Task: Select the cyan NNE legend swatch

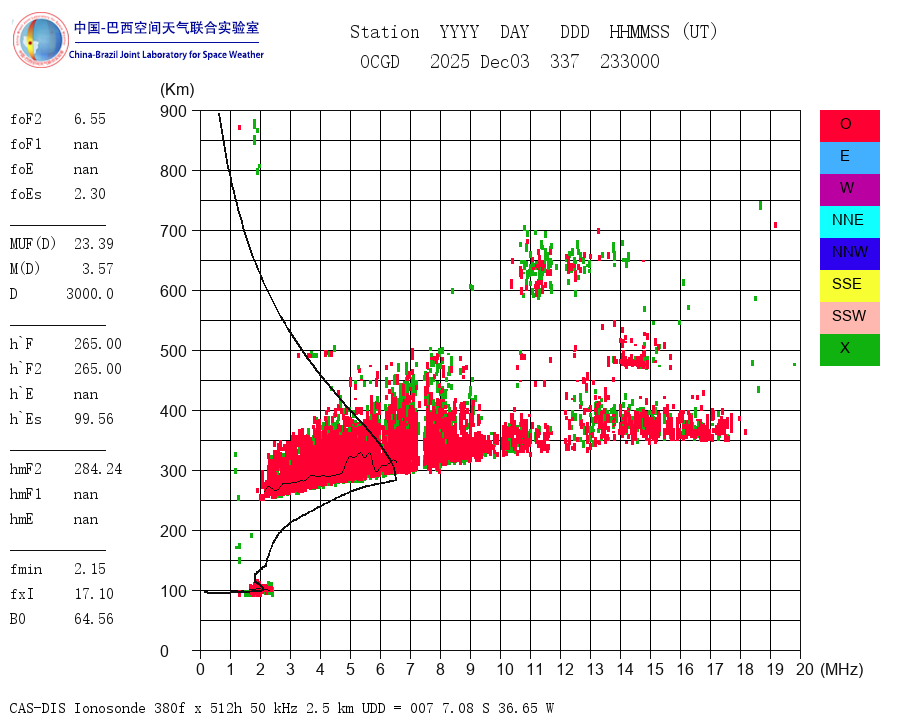Action: [x=849, y=222]
